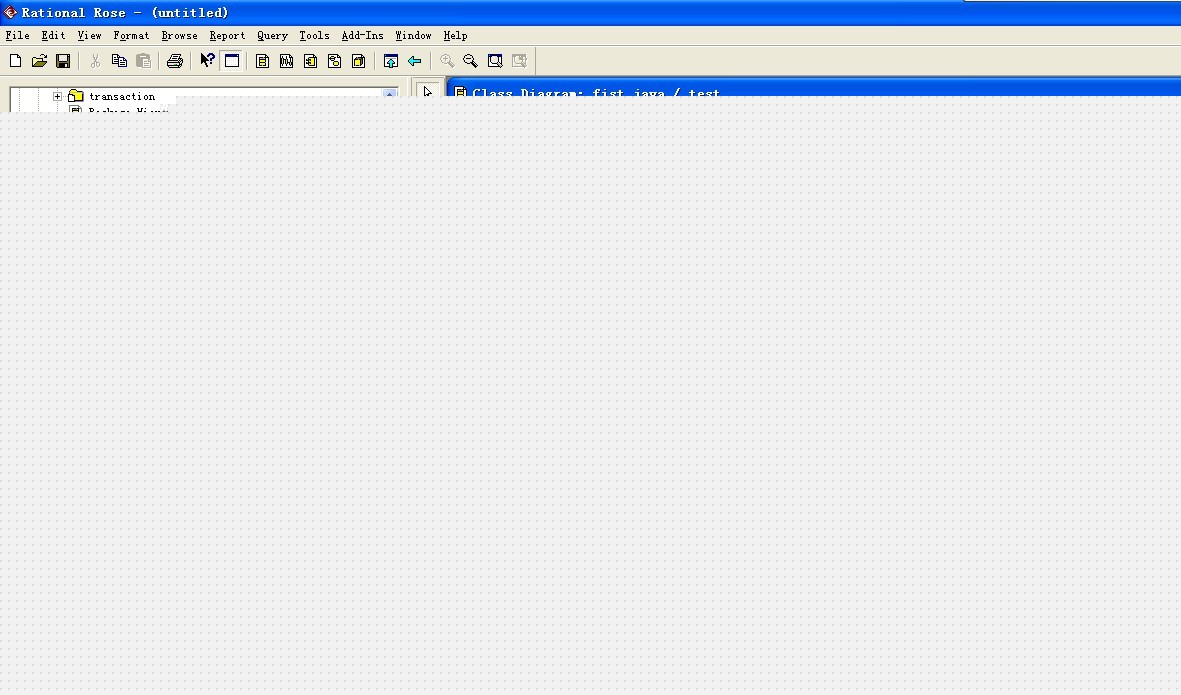Open the Help menu
The height and width of the screenshot is (695, 1181).
pyautogui.click(x=455, y=35)
